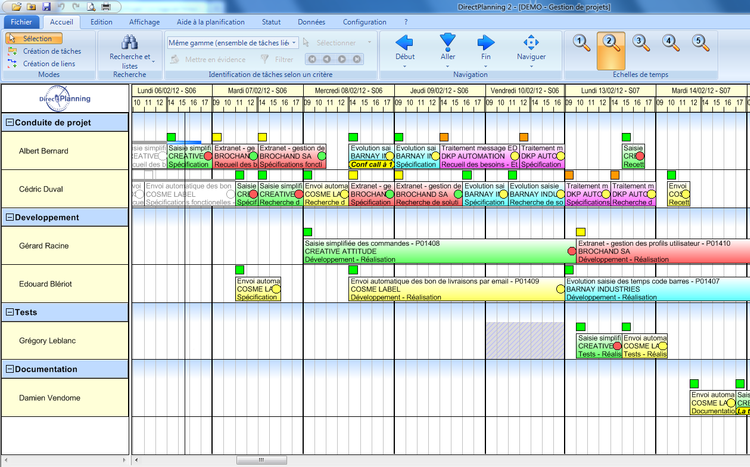The height and width of the screenshot is (467, 750).
Task: Open the Même gamme criteria combo box
Action: coord(233,43)
